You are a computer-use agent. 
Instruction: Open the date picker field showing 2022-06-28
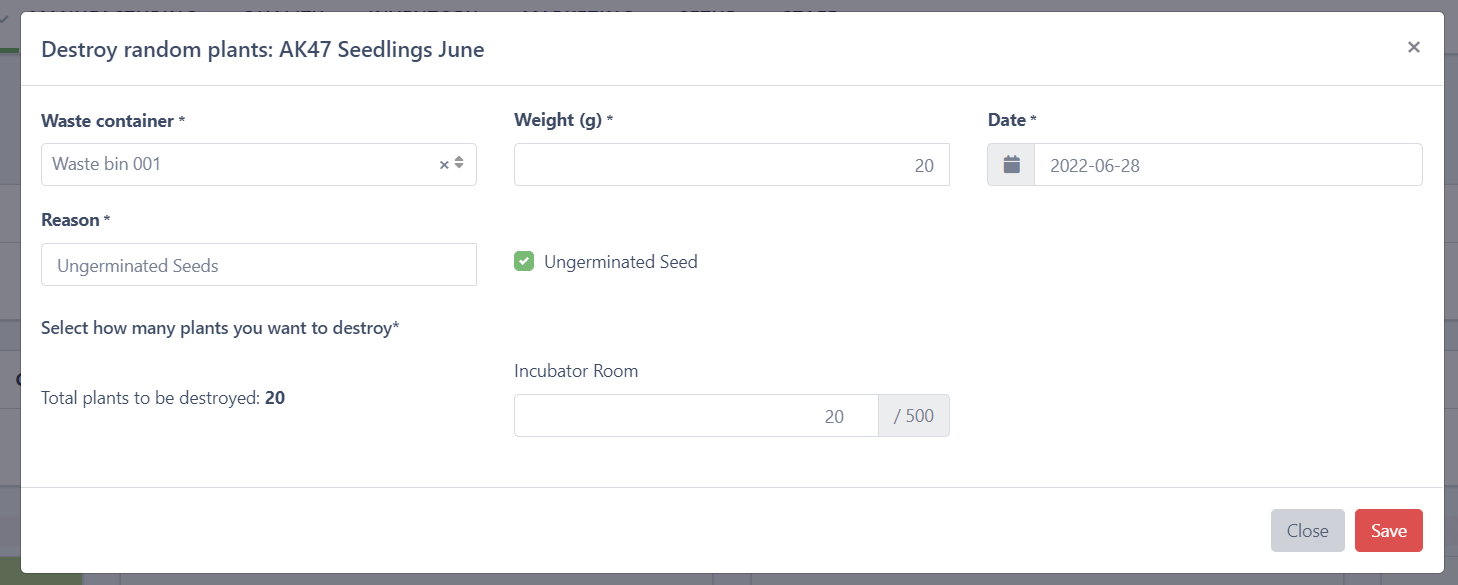click(1227, 165)
